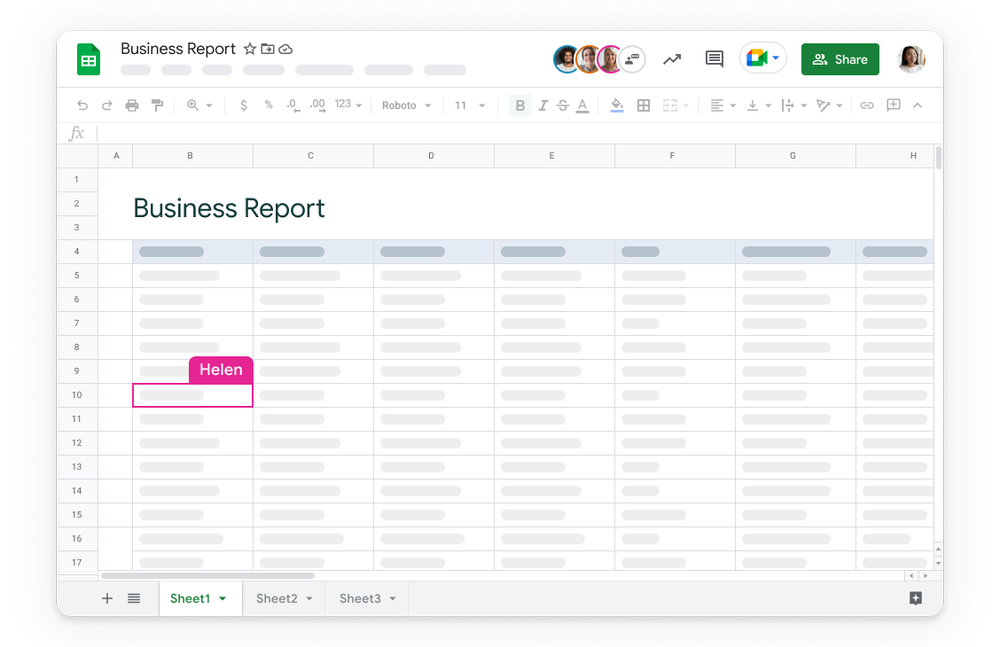Collapse the toolbar with the caret icon
The image size is (1000, 647).
917,105
